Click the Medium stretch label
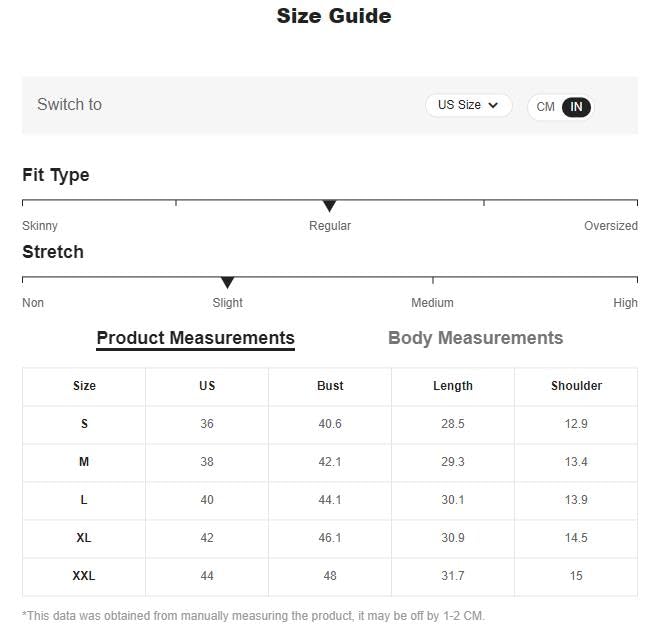Viewport: 666px width, 632px height. point(432,303)
